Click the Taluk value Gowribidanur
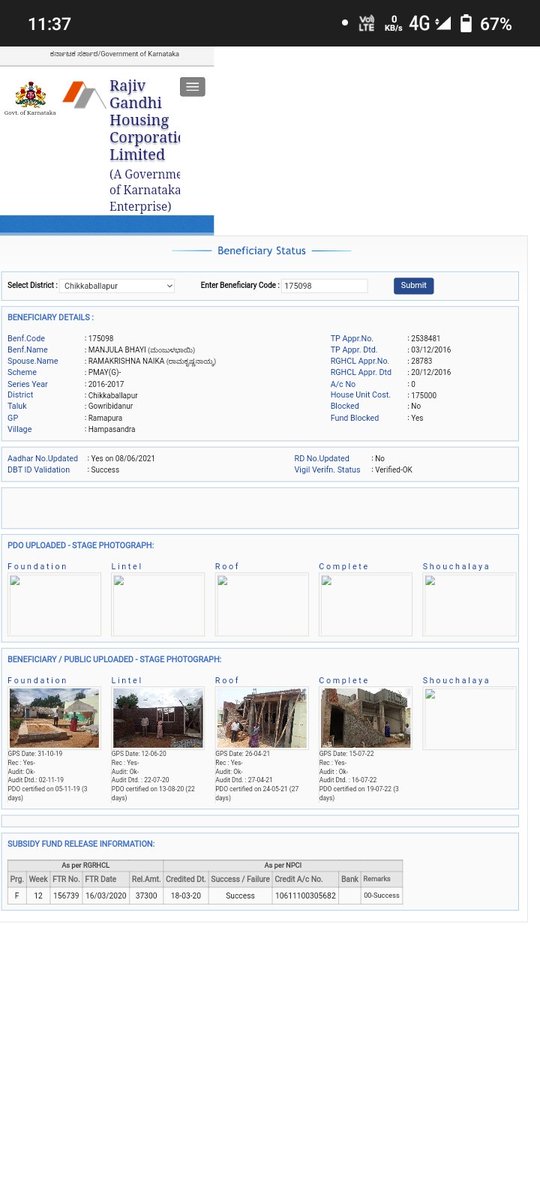This screenshot has width=540, height=1200. [113, 406]
